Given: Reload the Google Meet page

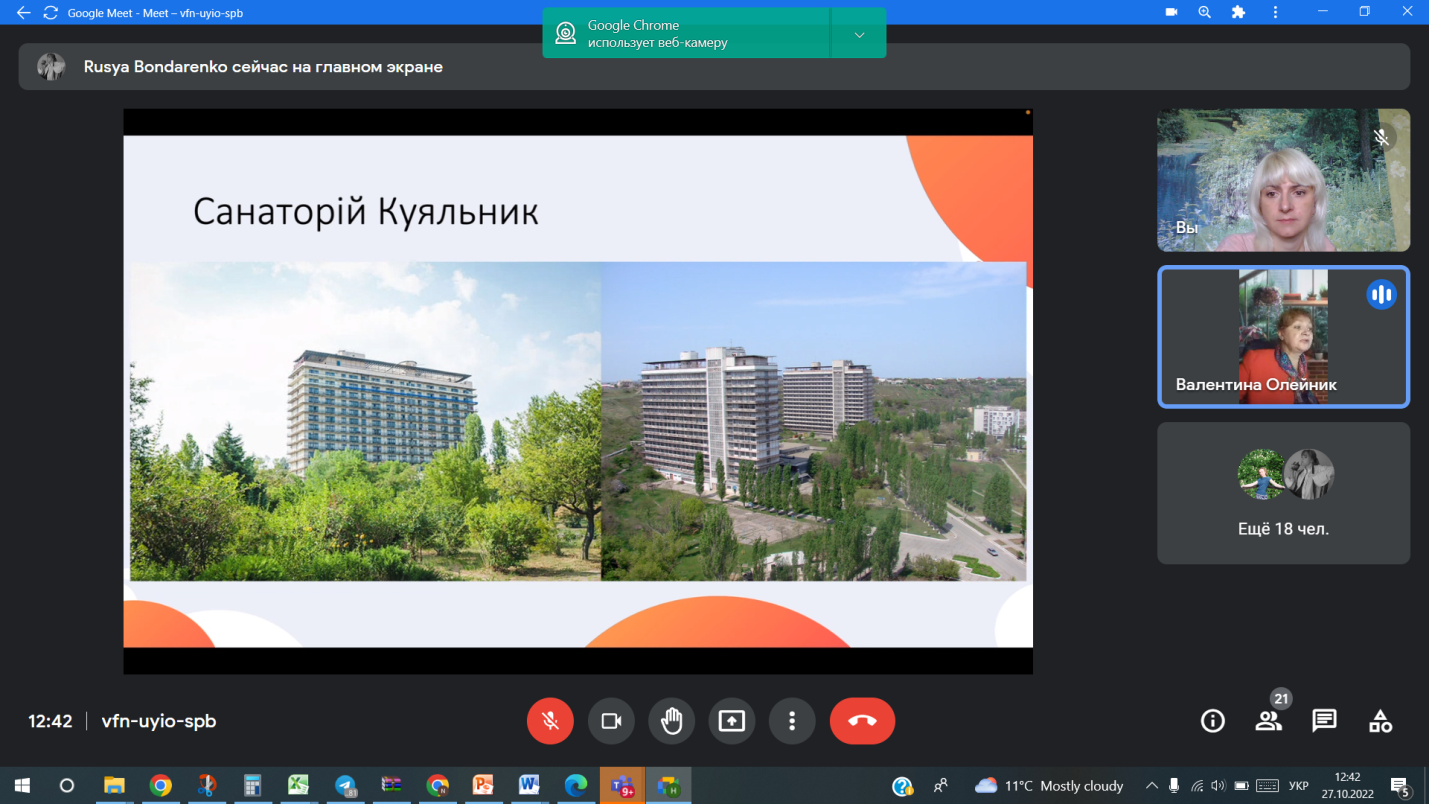Looking at the screenshot, I should tap(50, 13).
